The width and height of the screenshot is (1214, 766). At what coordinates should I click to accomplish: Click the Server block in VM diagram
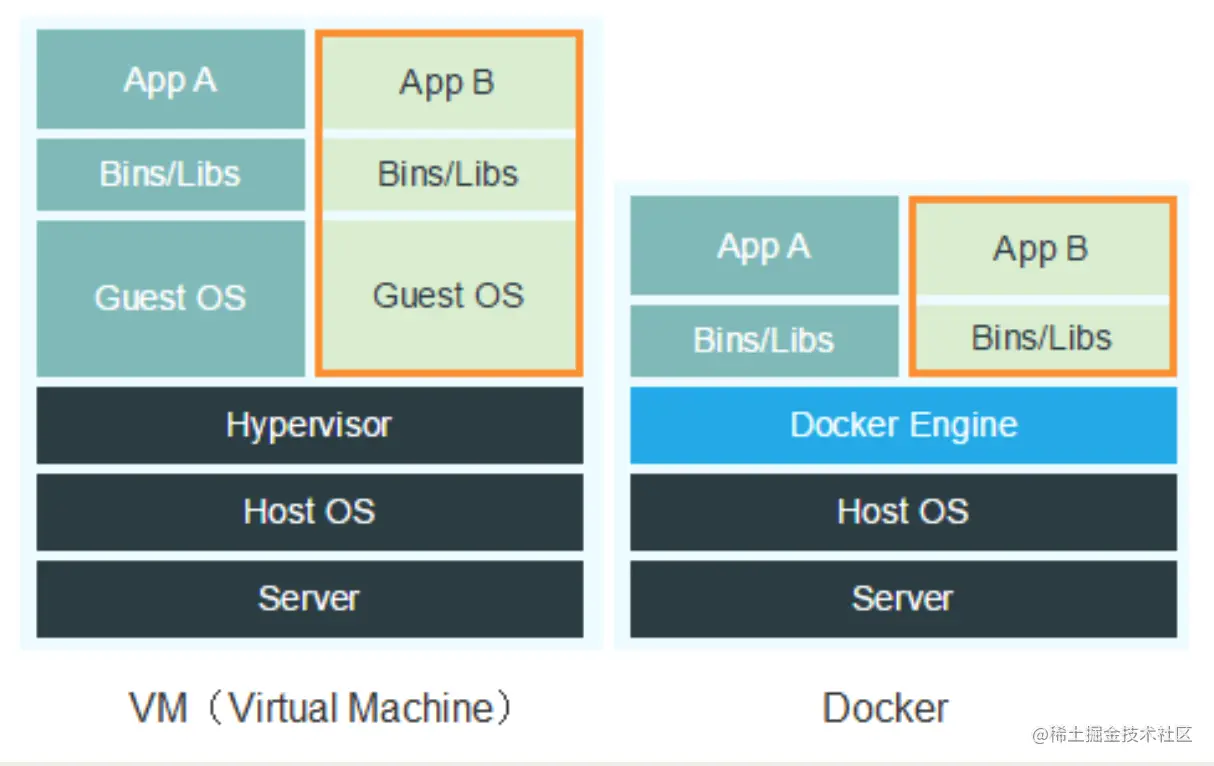[309, 599]
